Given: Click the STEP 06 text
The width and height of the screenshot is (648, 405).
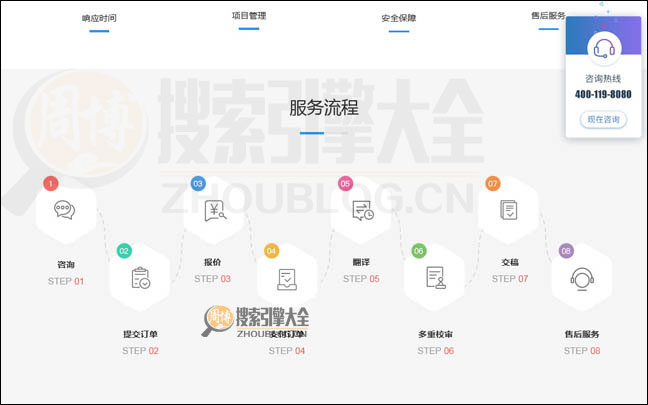Looking at the screenshot, I should pyautogui.click(x=436, y=351).
